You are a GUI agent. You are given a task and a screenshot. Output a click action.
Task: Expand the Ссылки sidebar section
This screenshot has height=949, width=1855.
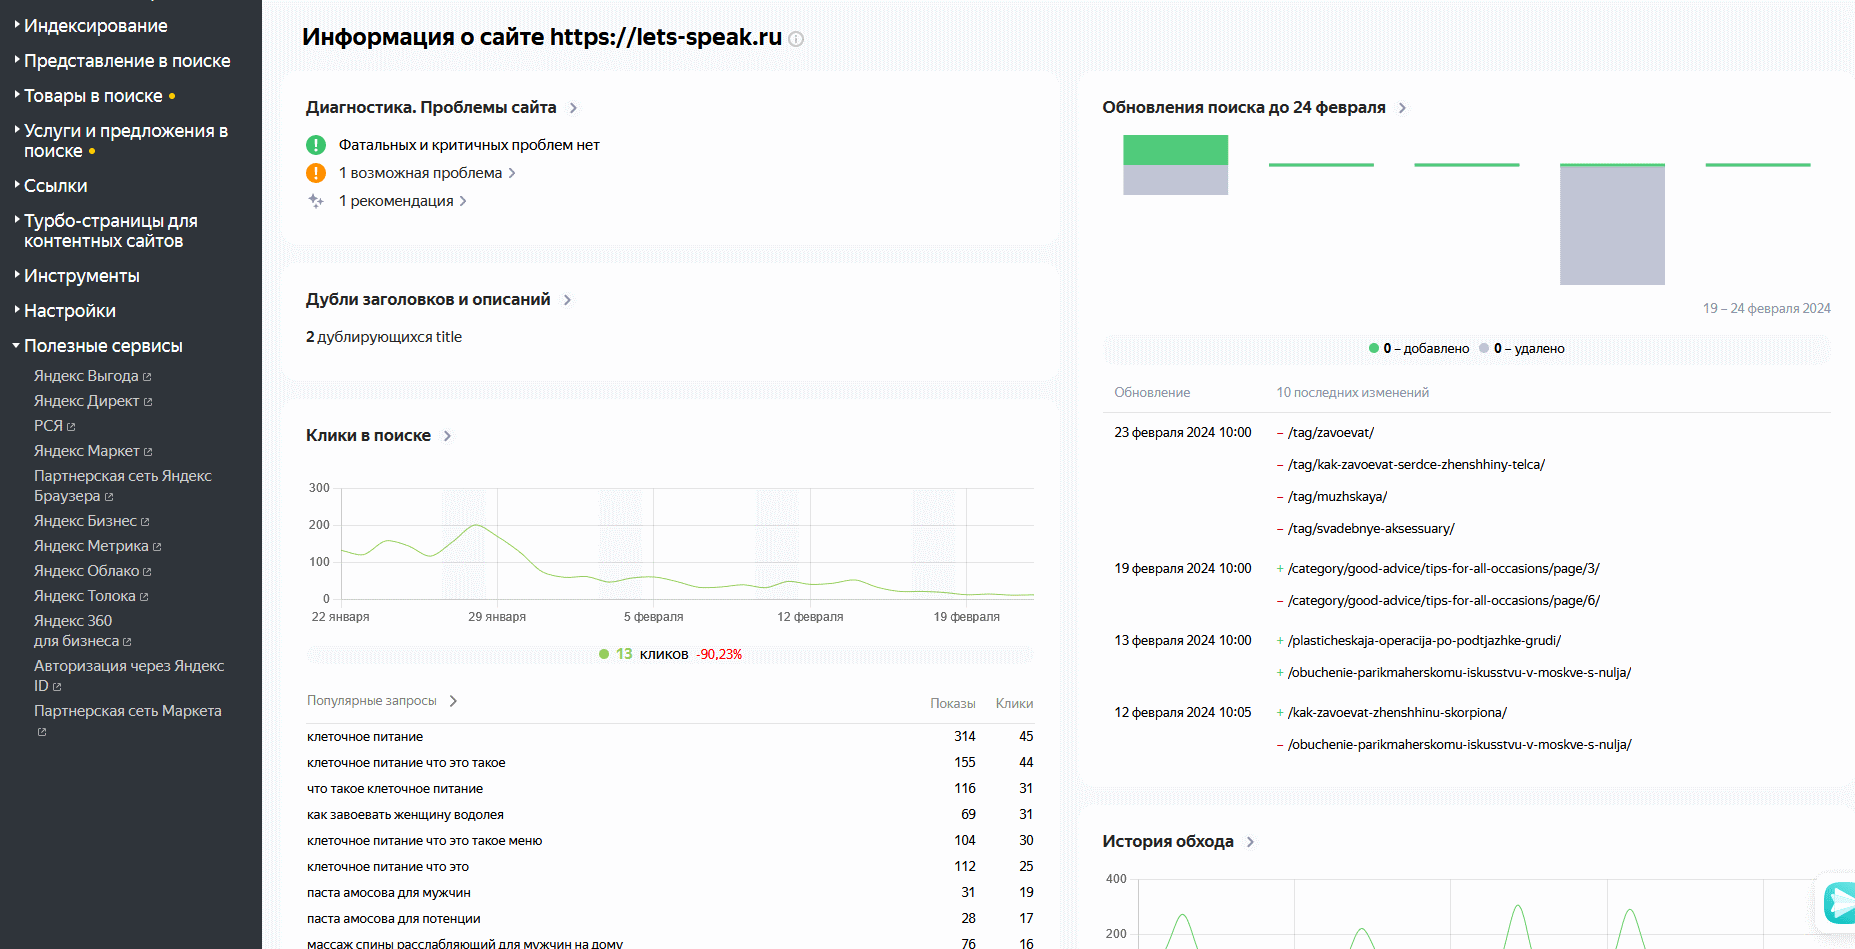[55, 186]
